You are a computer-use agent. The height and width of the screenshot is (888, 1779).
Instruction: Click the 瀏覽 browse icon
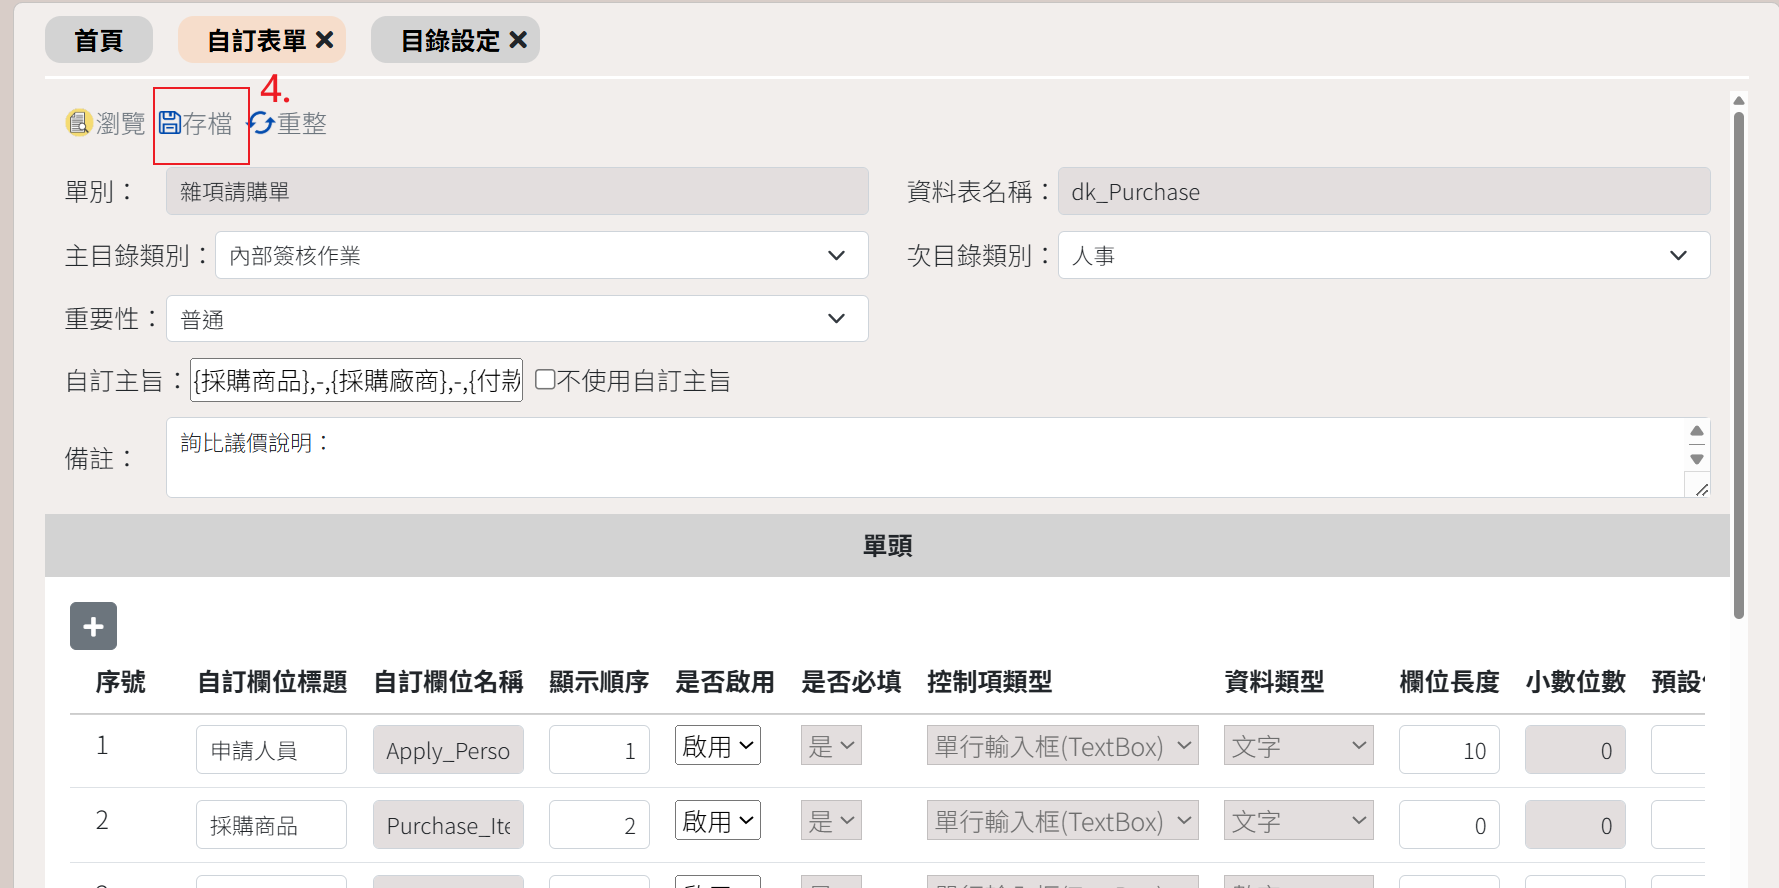(x=79, y=123)
